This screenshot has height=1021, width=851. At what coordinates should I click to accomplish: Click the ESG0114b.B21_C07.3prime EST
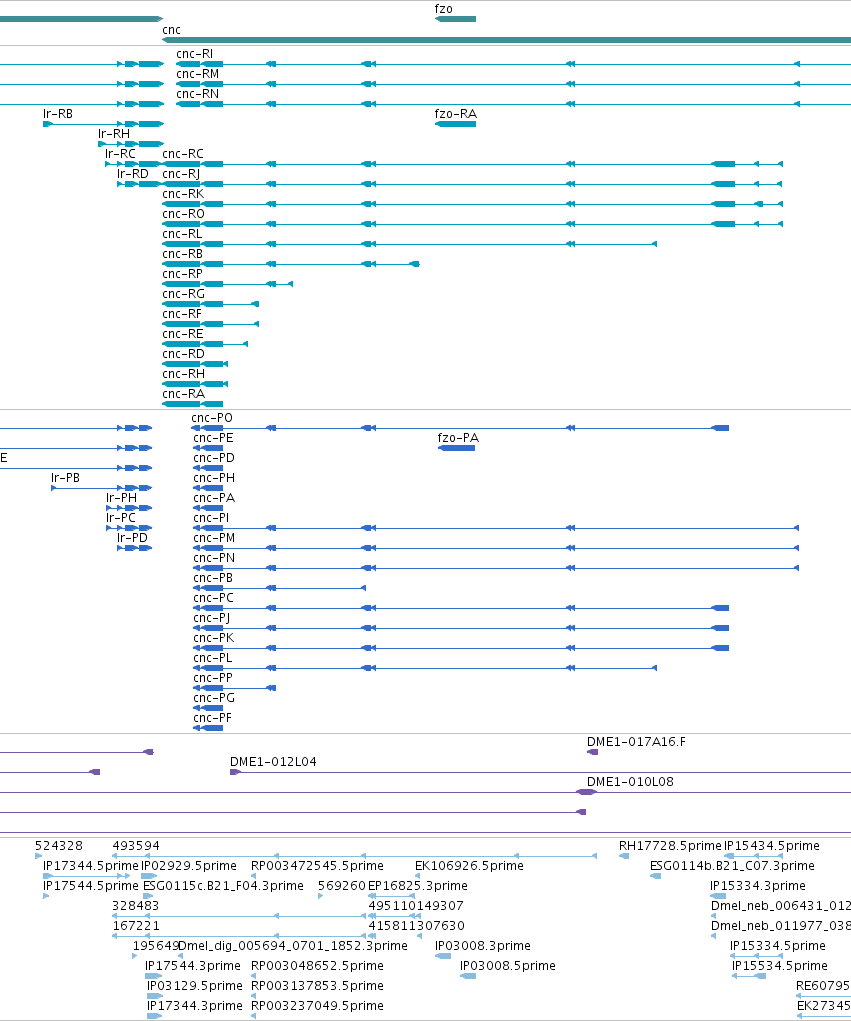732,866
